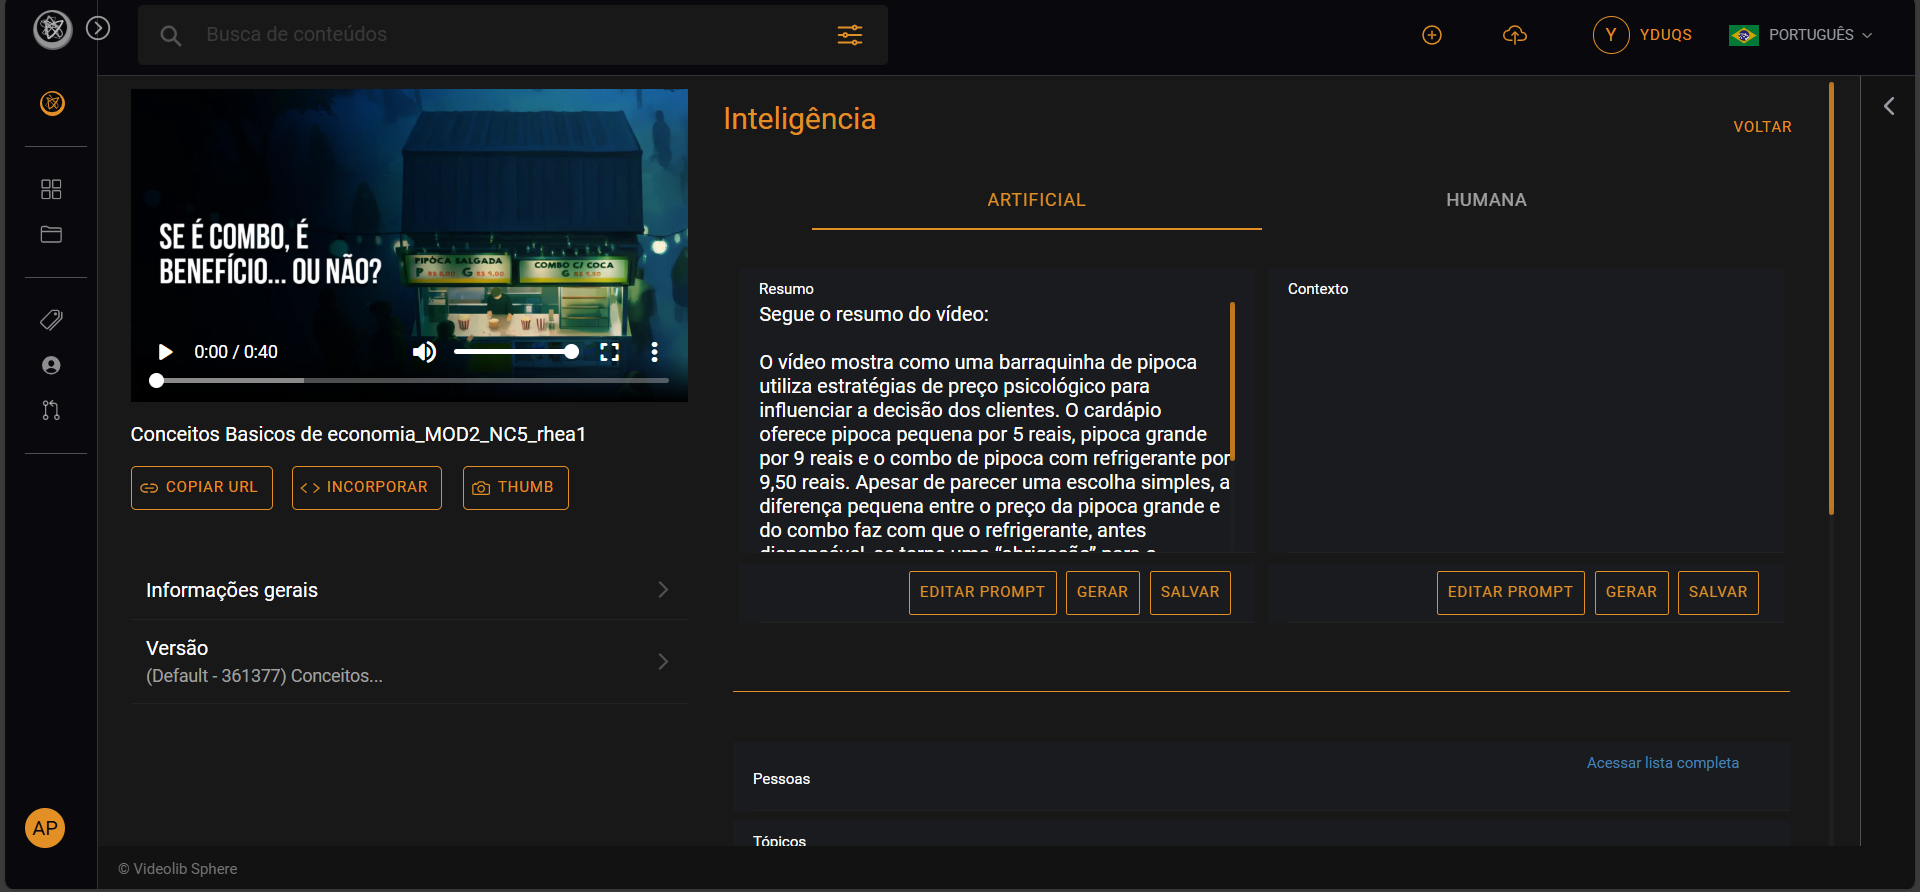Viewport: 1920px width, 892px height.
Task: Open the branch workflow icon in the sidebar
Action: (51, 410)
